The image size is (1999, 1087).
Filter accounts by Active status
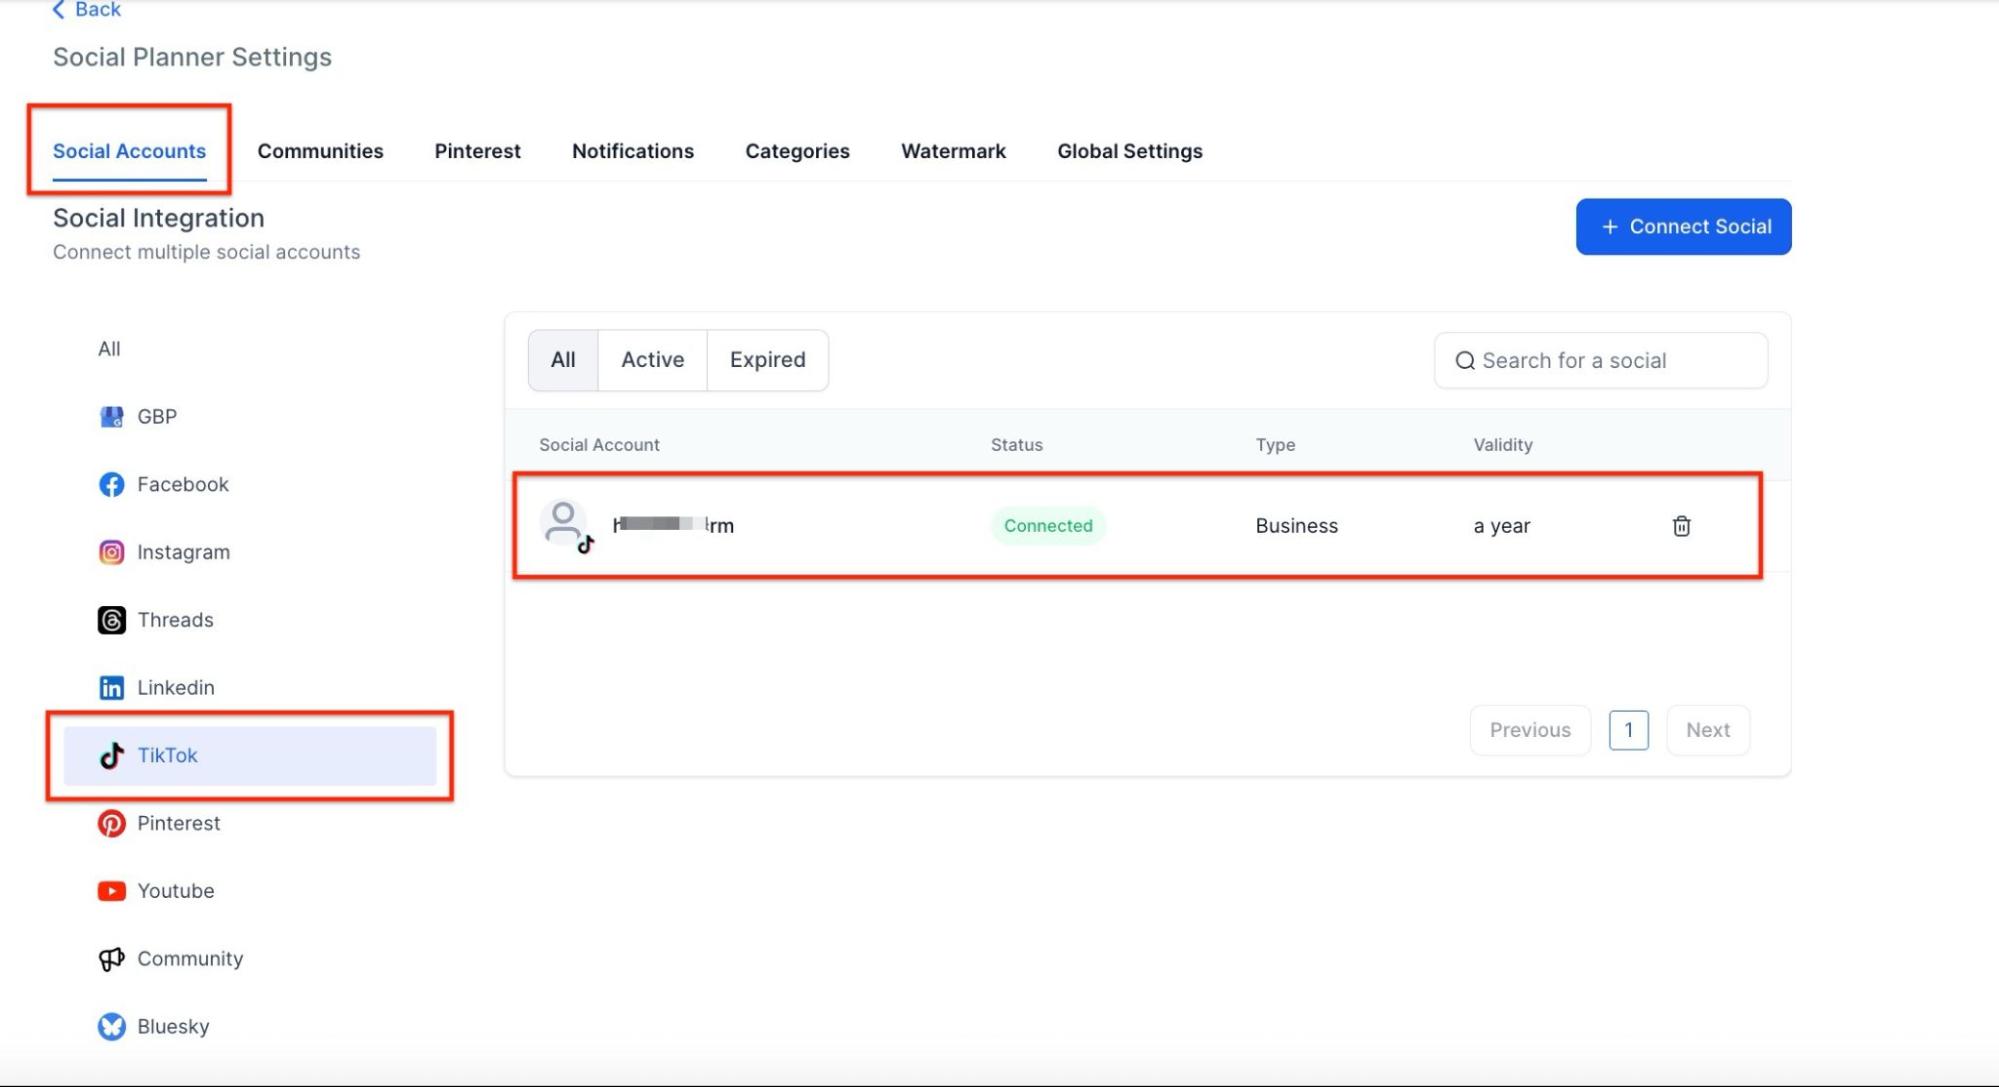click(x=652, y=360)
